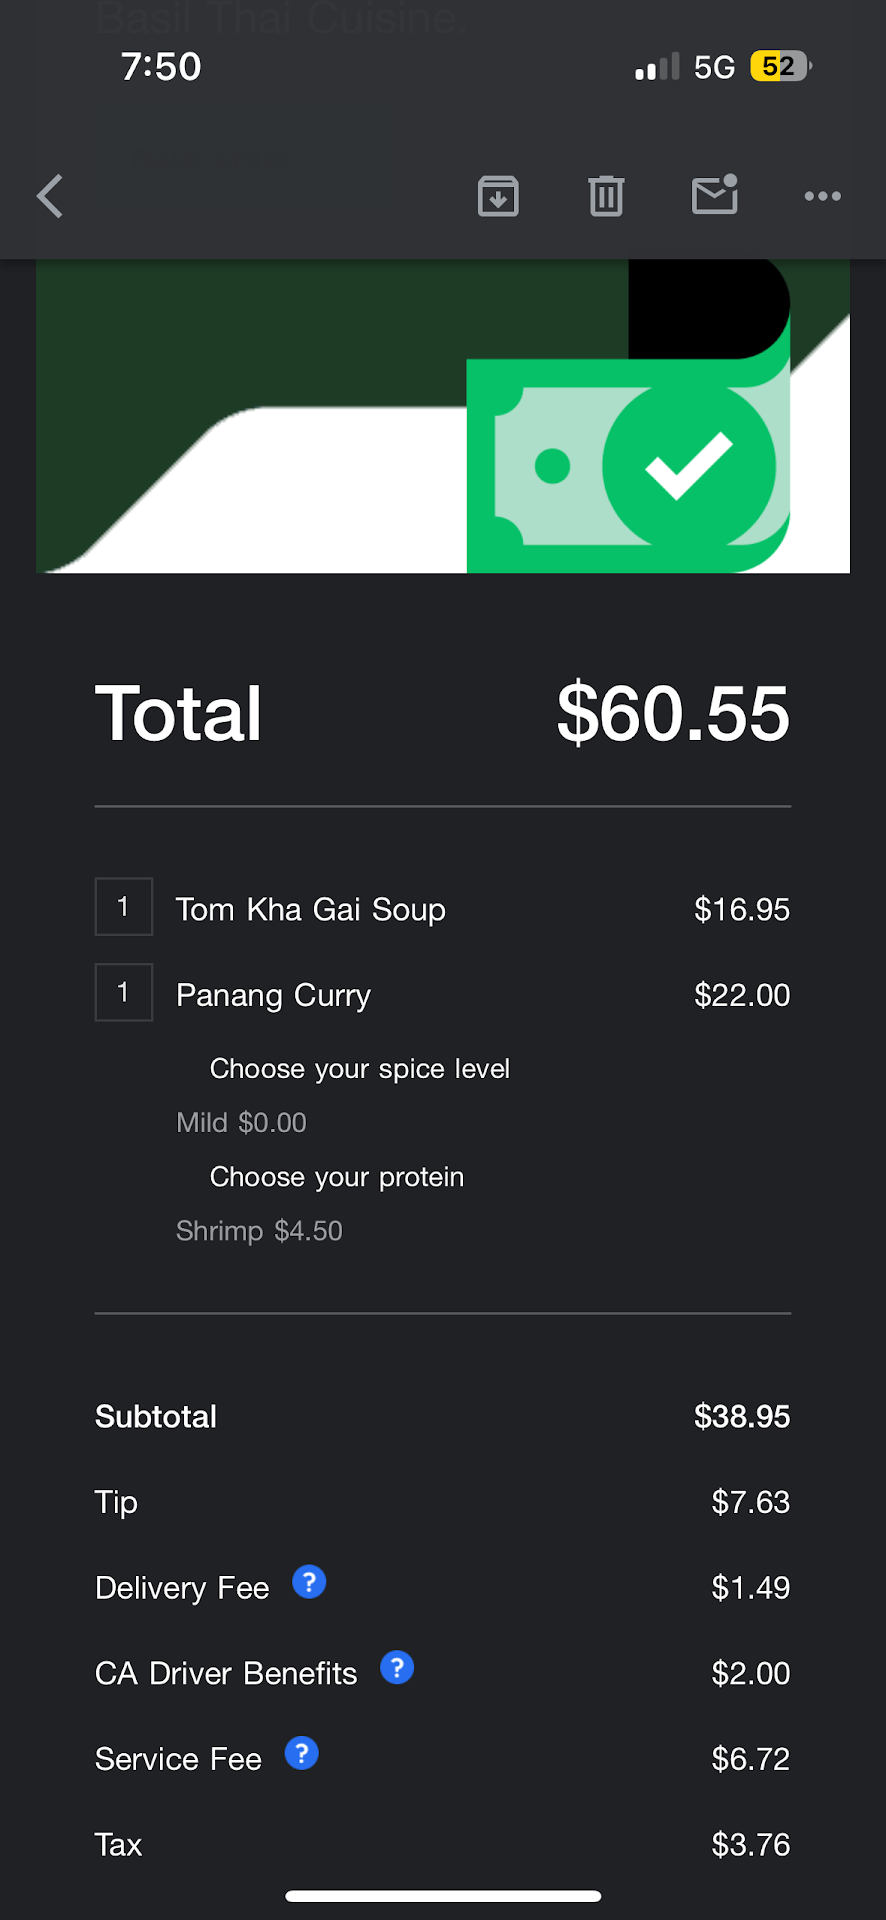Tap the CA Driver Benefits info icon
Screen dimensions: 886x1920
[397, 1668]
